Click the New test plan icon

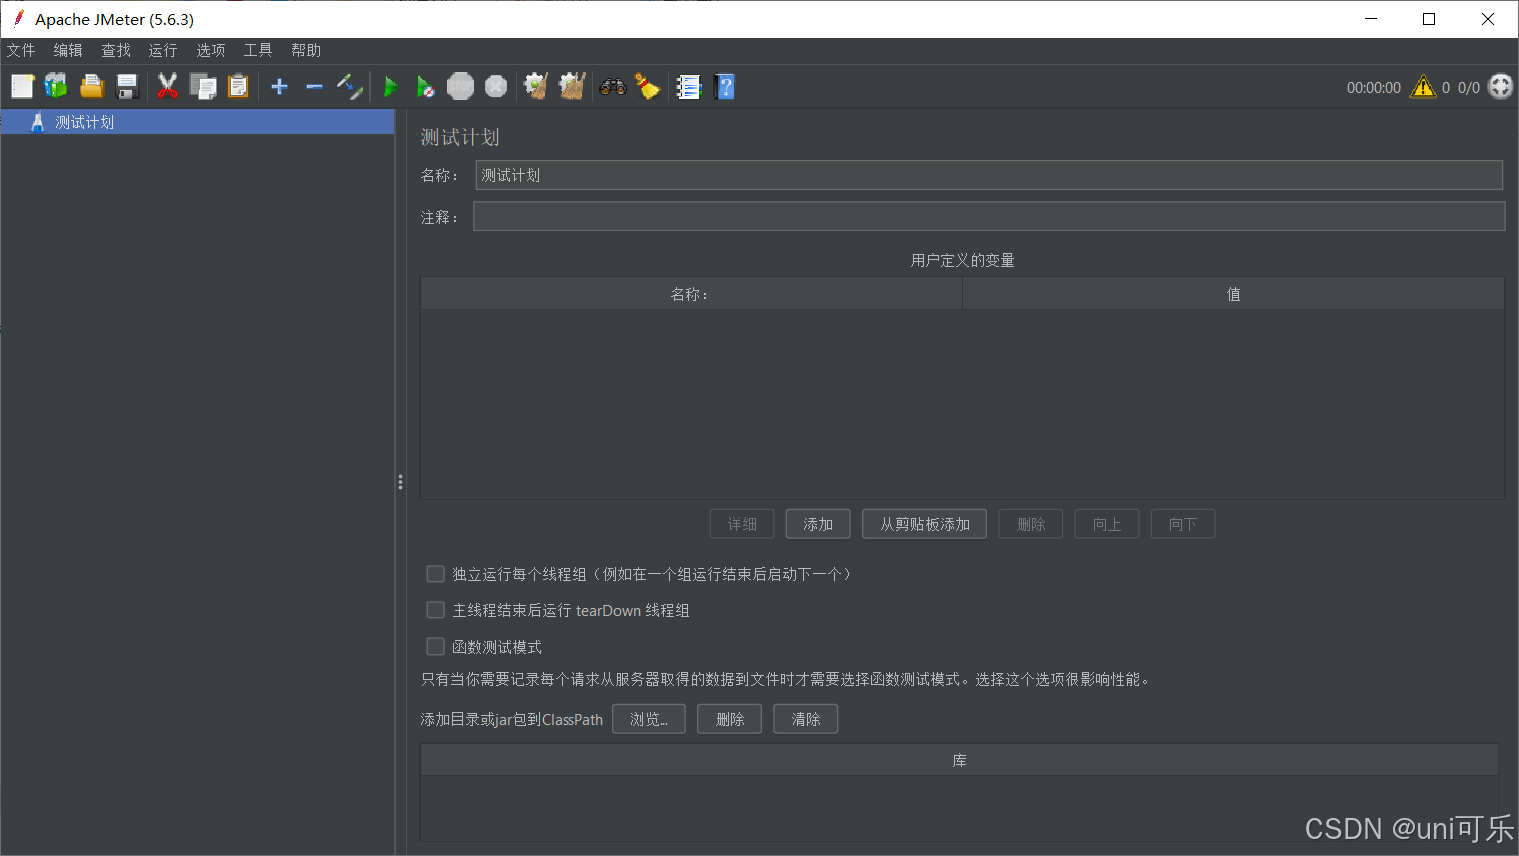click(22, 87)
